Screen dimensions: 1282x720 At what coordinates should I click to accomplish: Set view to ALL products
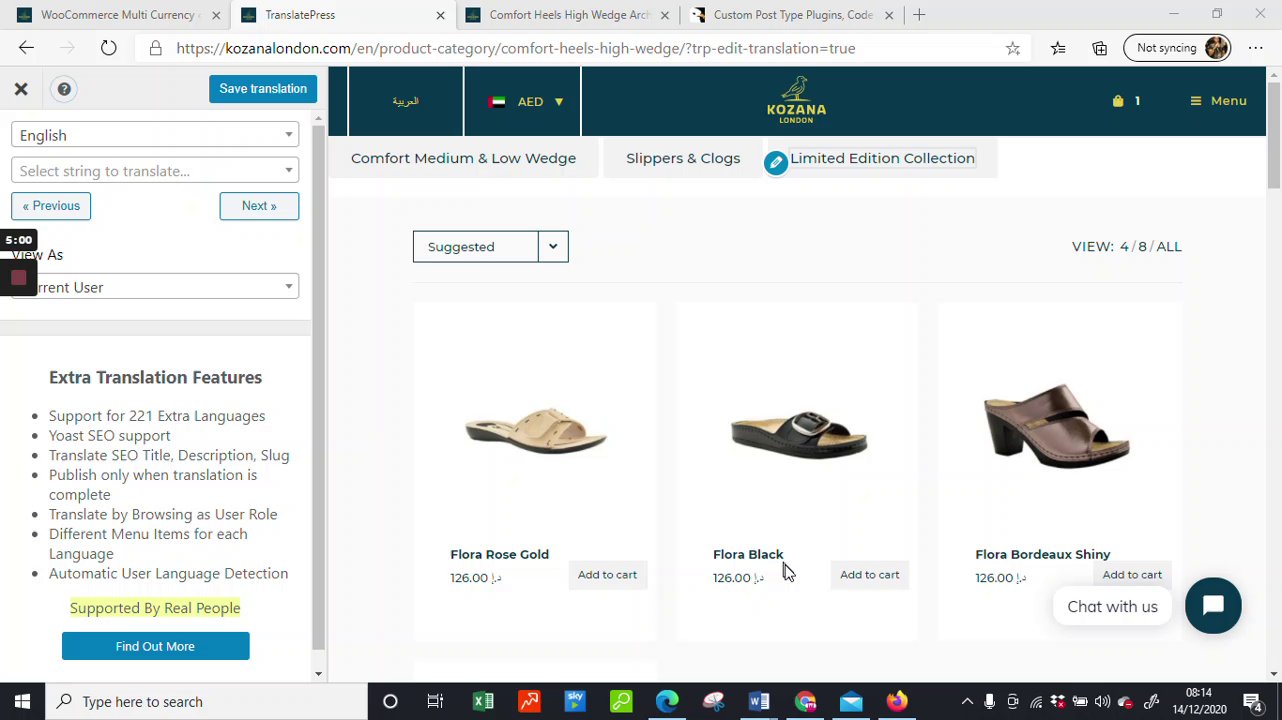(1169, 247)
